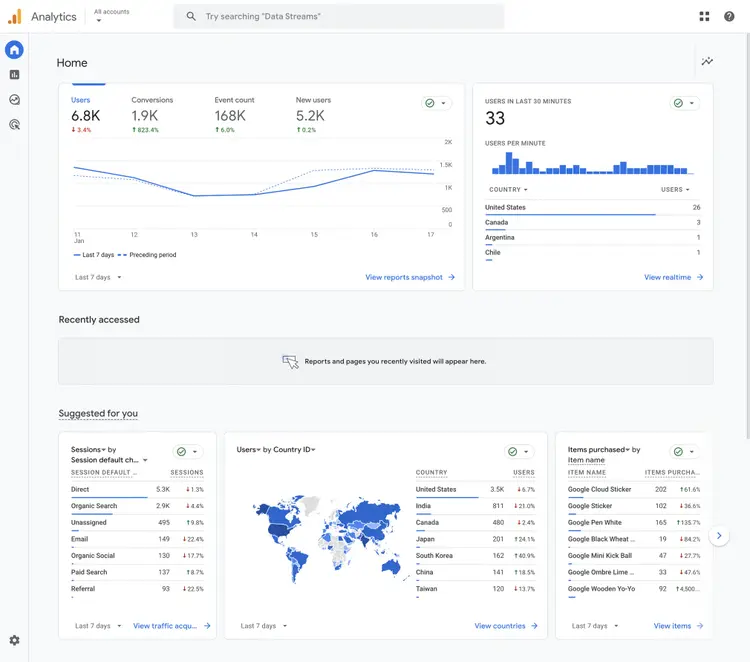
Task: Open Last 7 days dropdown on Items card
Action: [x=595, y=626]
